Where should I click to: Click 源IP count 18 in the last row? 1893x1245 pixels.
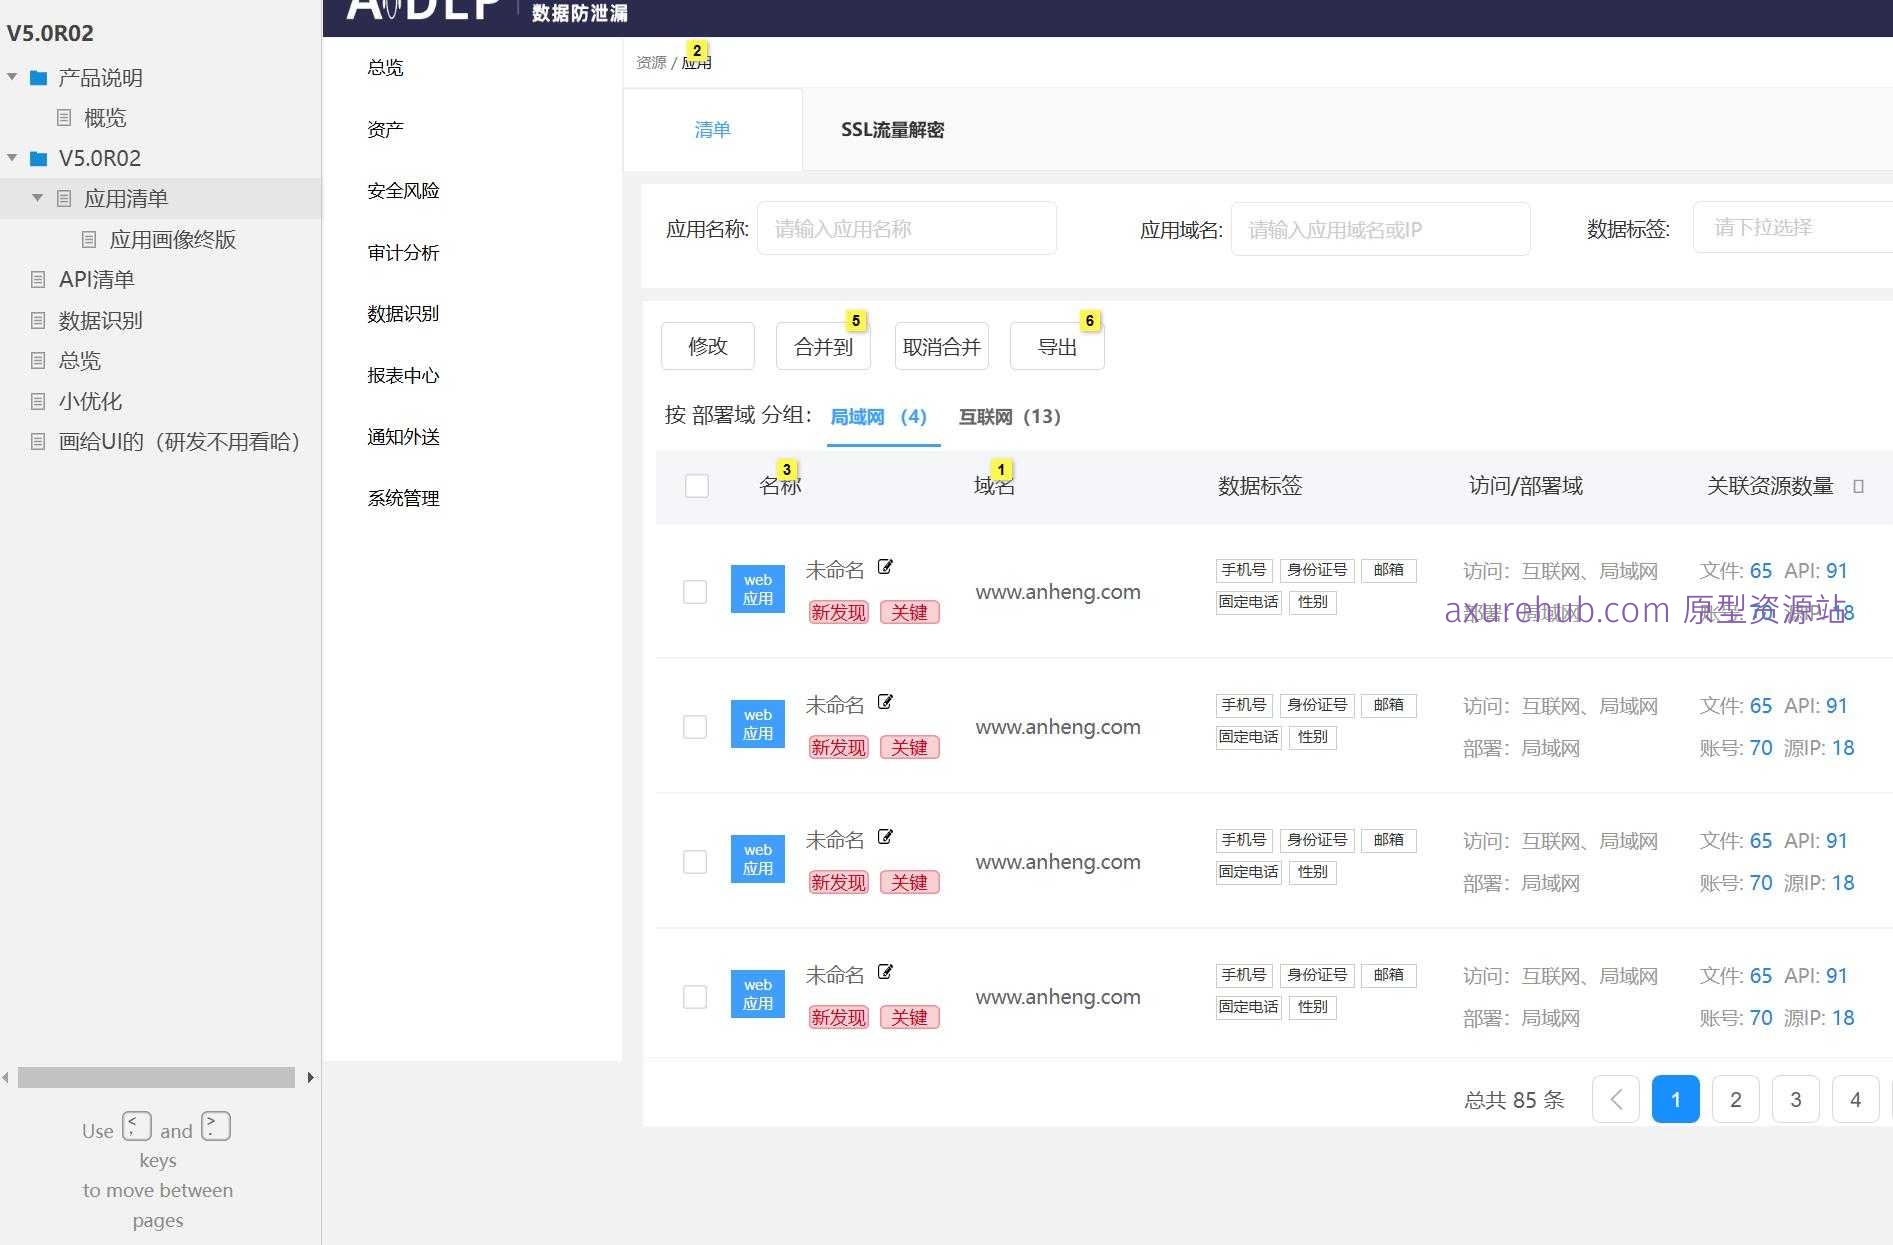pyautogui.click(x=1843, y=1018)
